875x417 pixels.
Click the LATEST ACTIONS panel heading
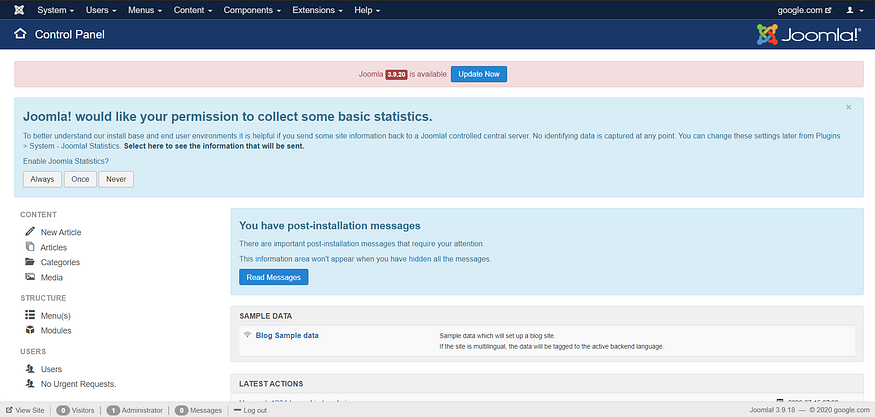point(271,384)
